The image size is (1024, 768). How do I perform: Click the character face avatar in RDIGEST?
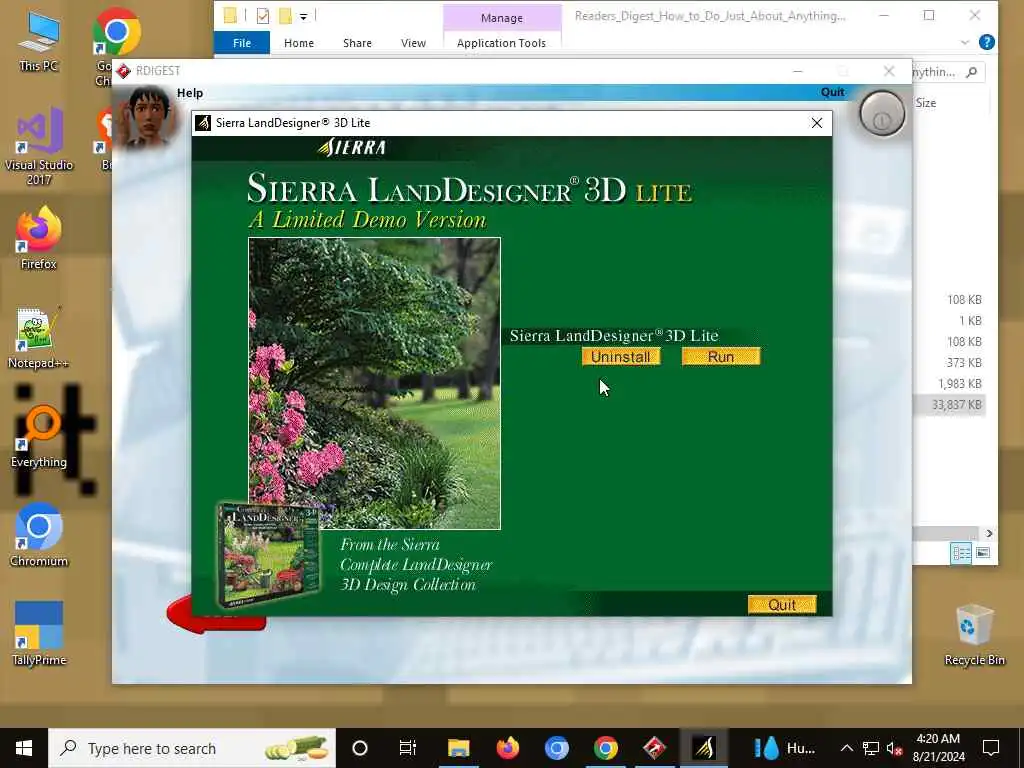[x=149, y=116]
